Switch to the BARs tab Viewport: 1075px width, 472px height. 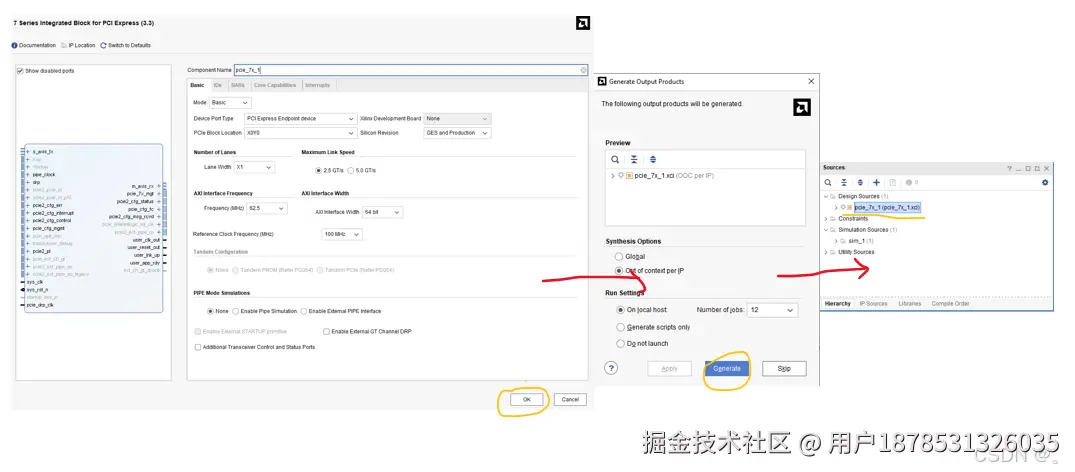[x=238, y=85]
